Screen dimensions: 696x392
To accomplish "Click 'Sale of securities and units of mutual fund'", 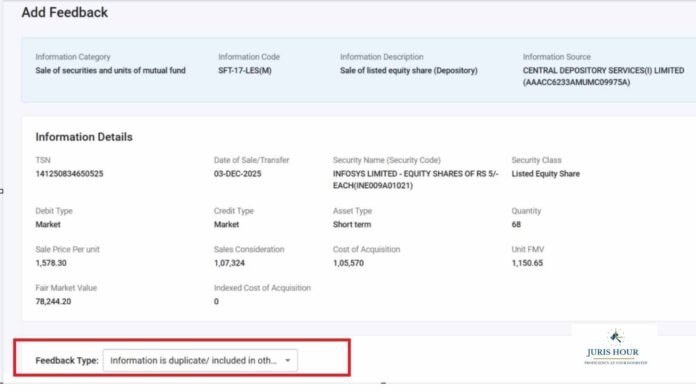I will coord(111,70).
